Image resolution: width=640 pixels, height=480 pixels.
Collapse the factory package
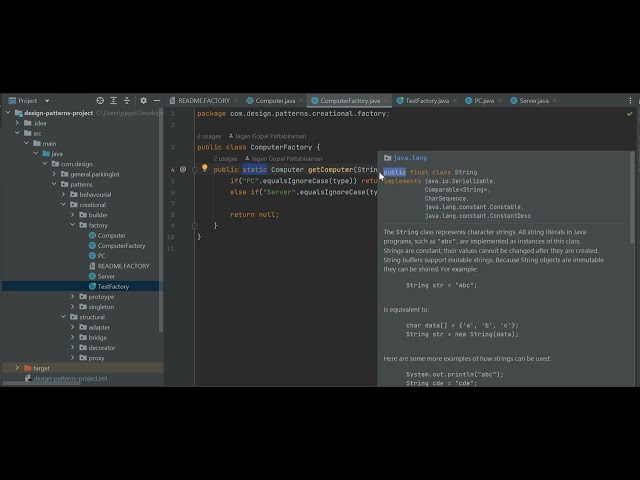73,224
